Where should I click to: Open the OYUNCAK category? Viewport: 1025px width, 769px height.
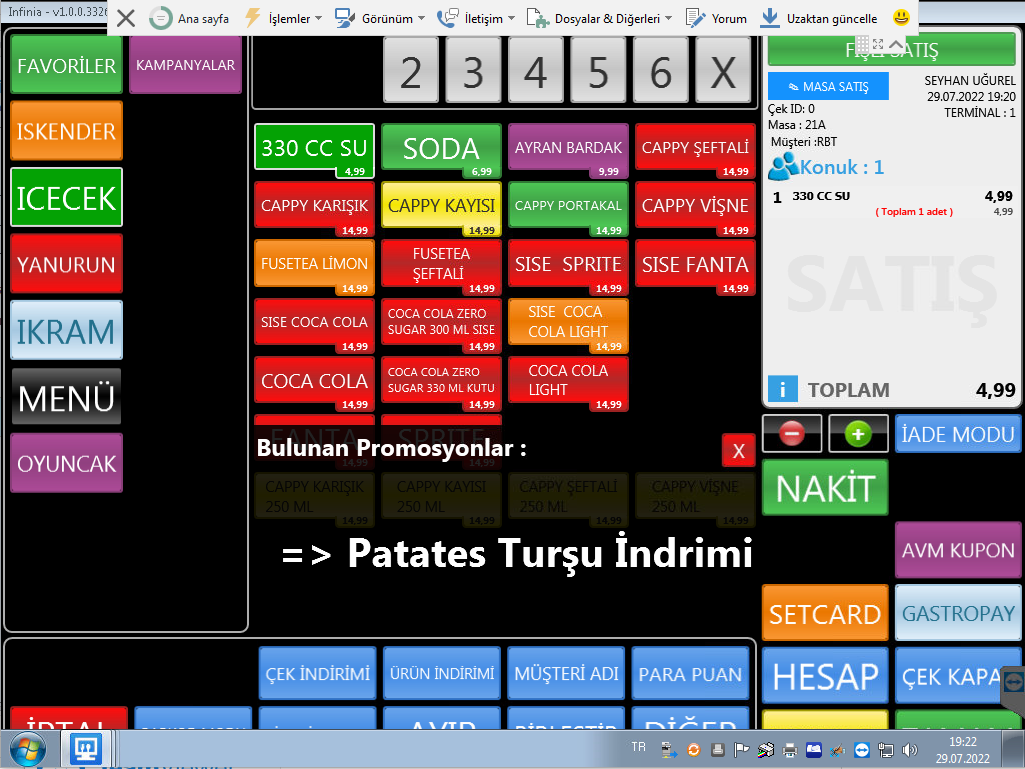[67, 463]
